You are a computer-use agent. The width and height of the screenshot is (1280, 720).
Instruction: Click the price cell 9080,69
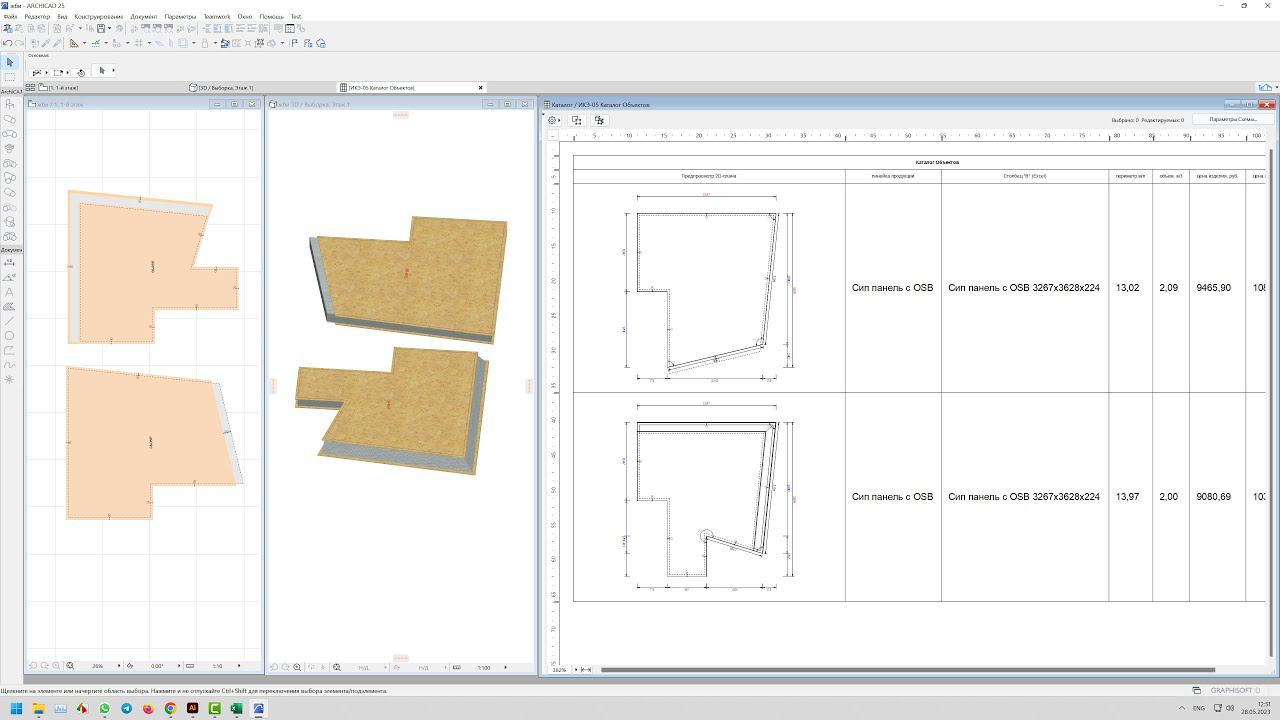pos(1217,497)
